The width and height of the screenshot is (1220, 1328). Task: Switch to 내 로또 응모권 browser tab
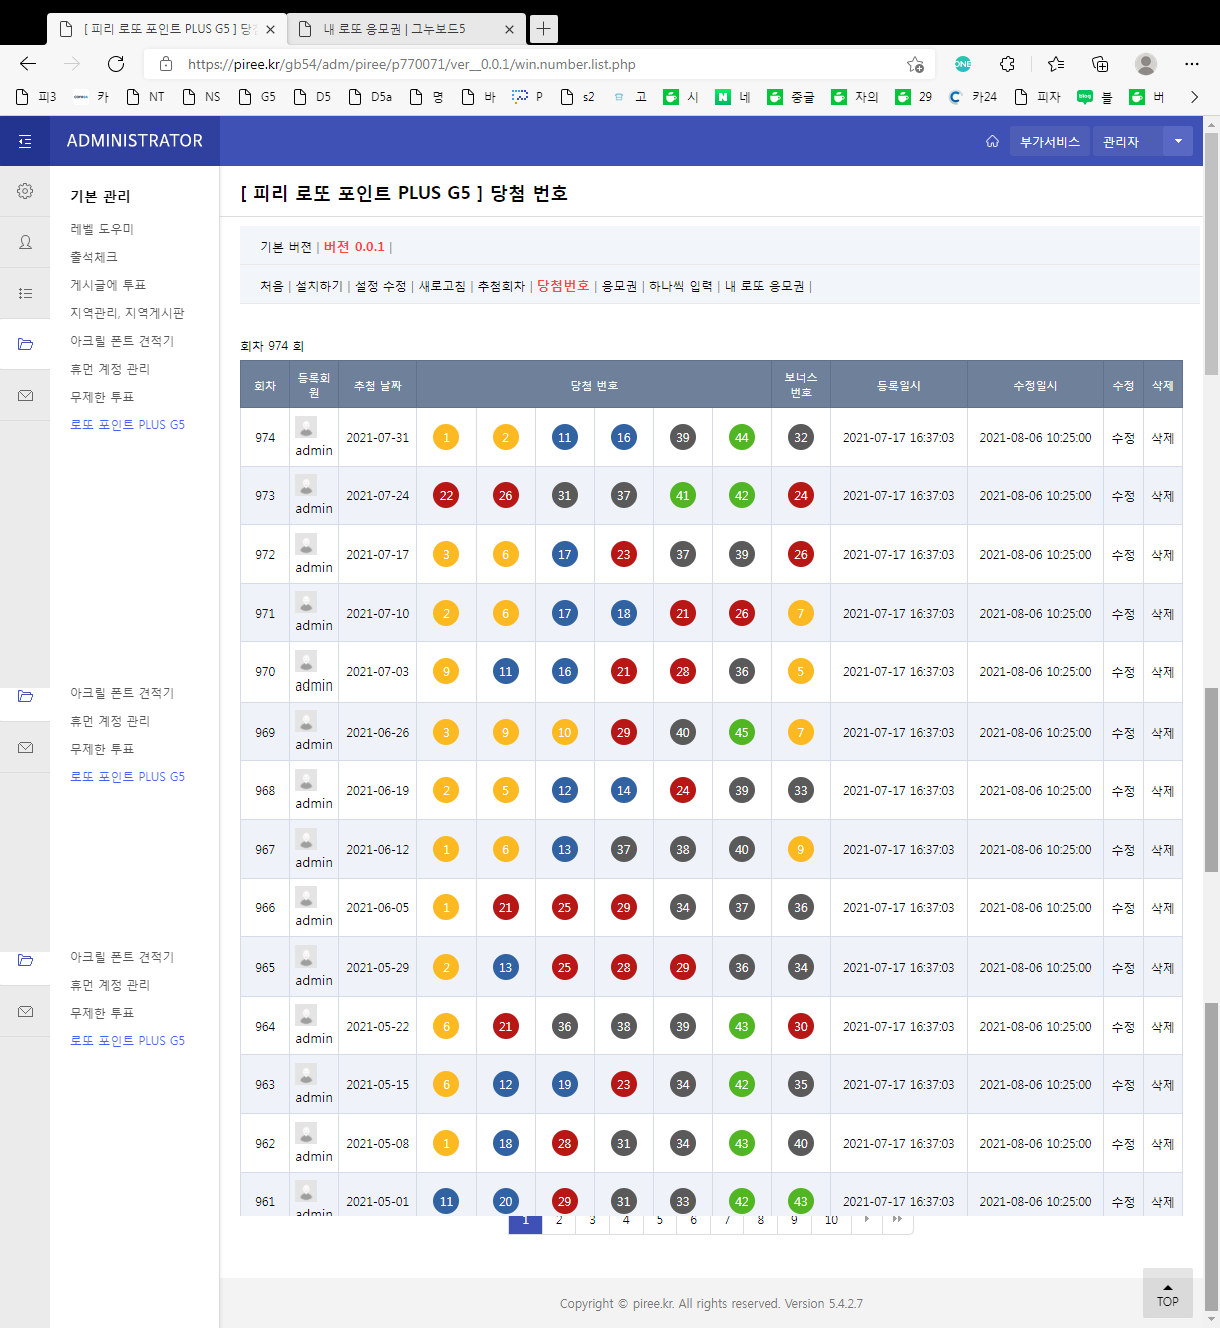click(394, 29)
